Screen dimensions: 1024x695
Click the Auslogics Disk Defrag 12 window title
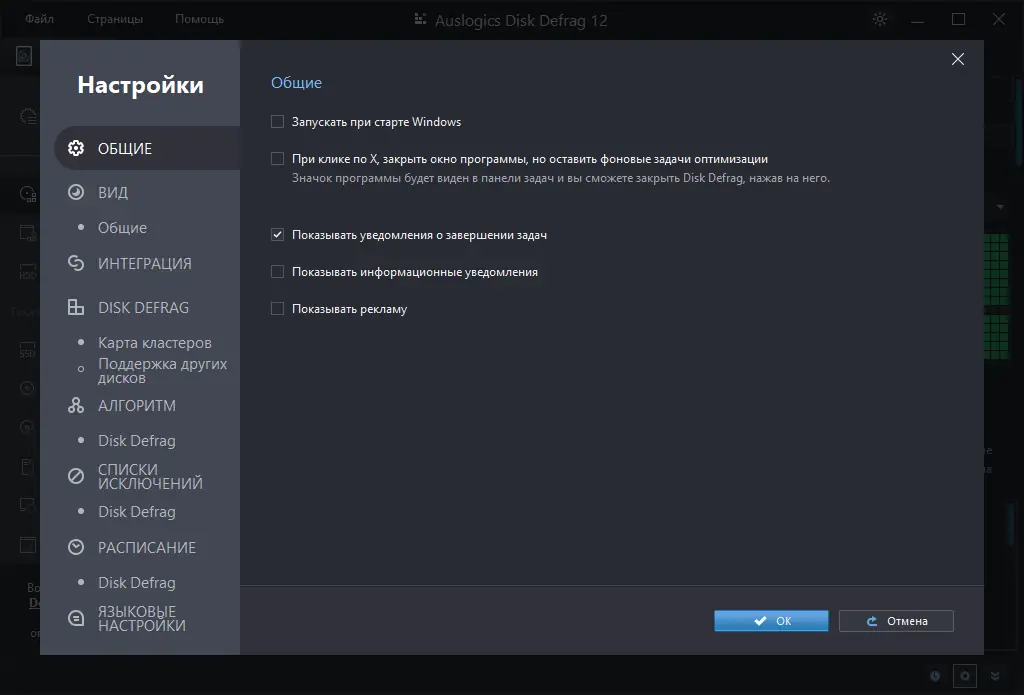(x=521, y=20)
